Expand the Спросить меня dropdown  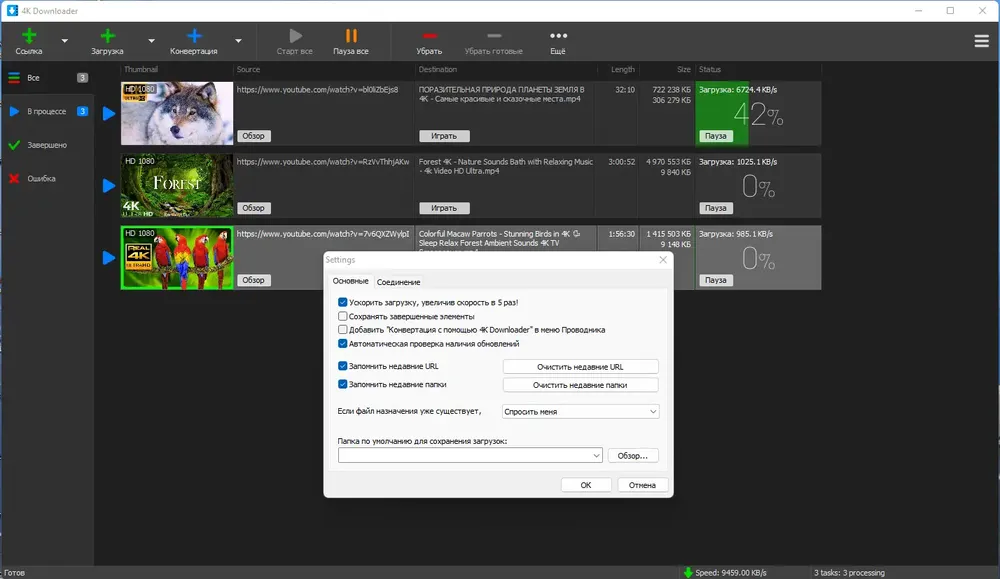pyautogui.click(x=580, y=412)
